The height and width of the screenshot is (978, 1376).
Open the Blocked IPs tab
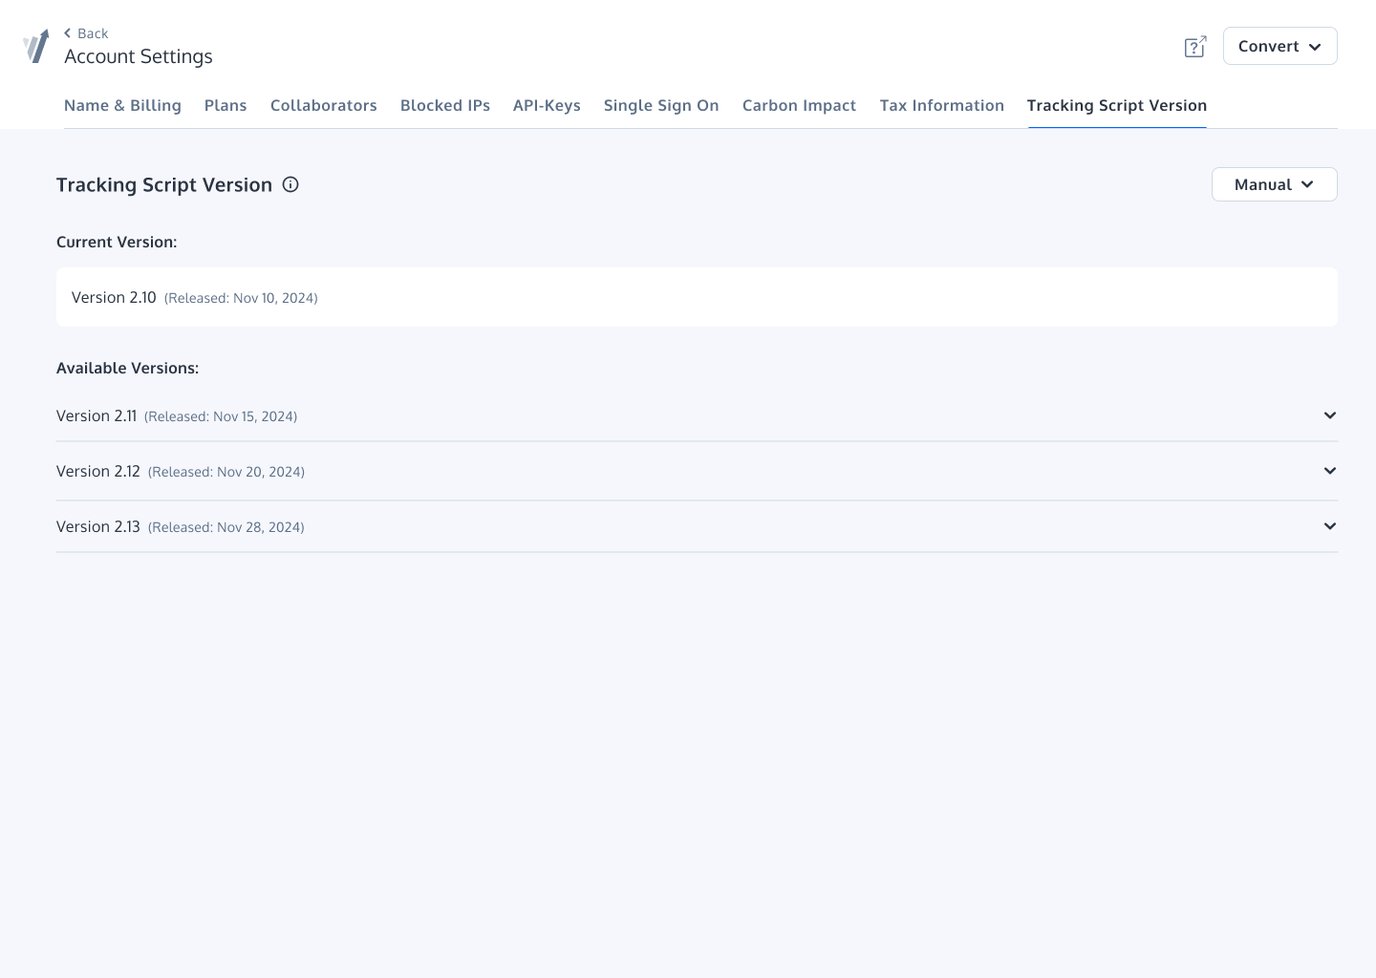(445, 105)
